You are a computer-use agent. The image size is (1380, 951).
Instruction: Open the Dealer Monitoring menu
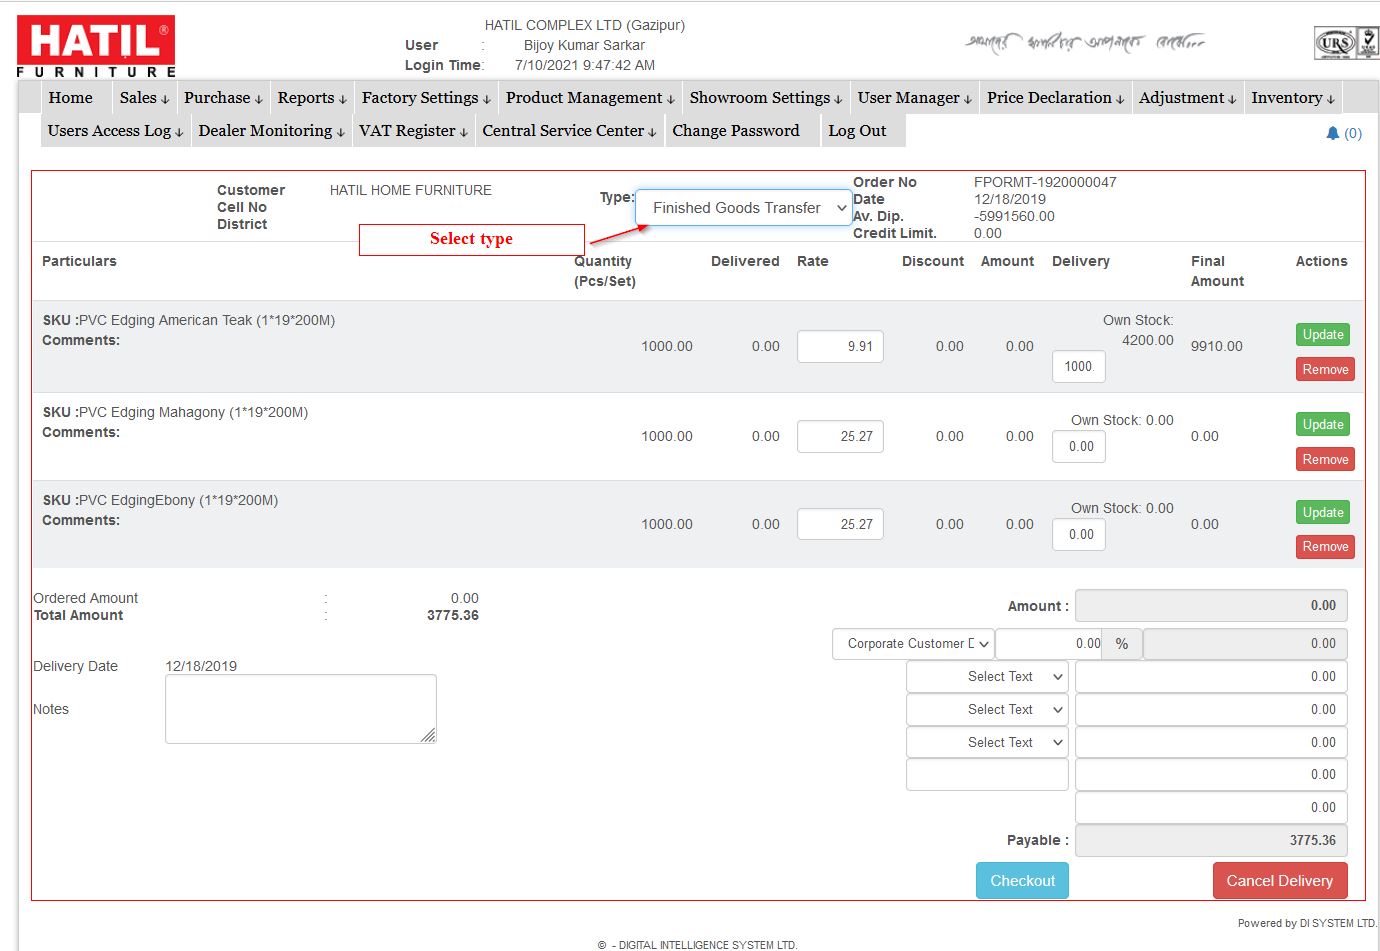click(x=271, y=131)
